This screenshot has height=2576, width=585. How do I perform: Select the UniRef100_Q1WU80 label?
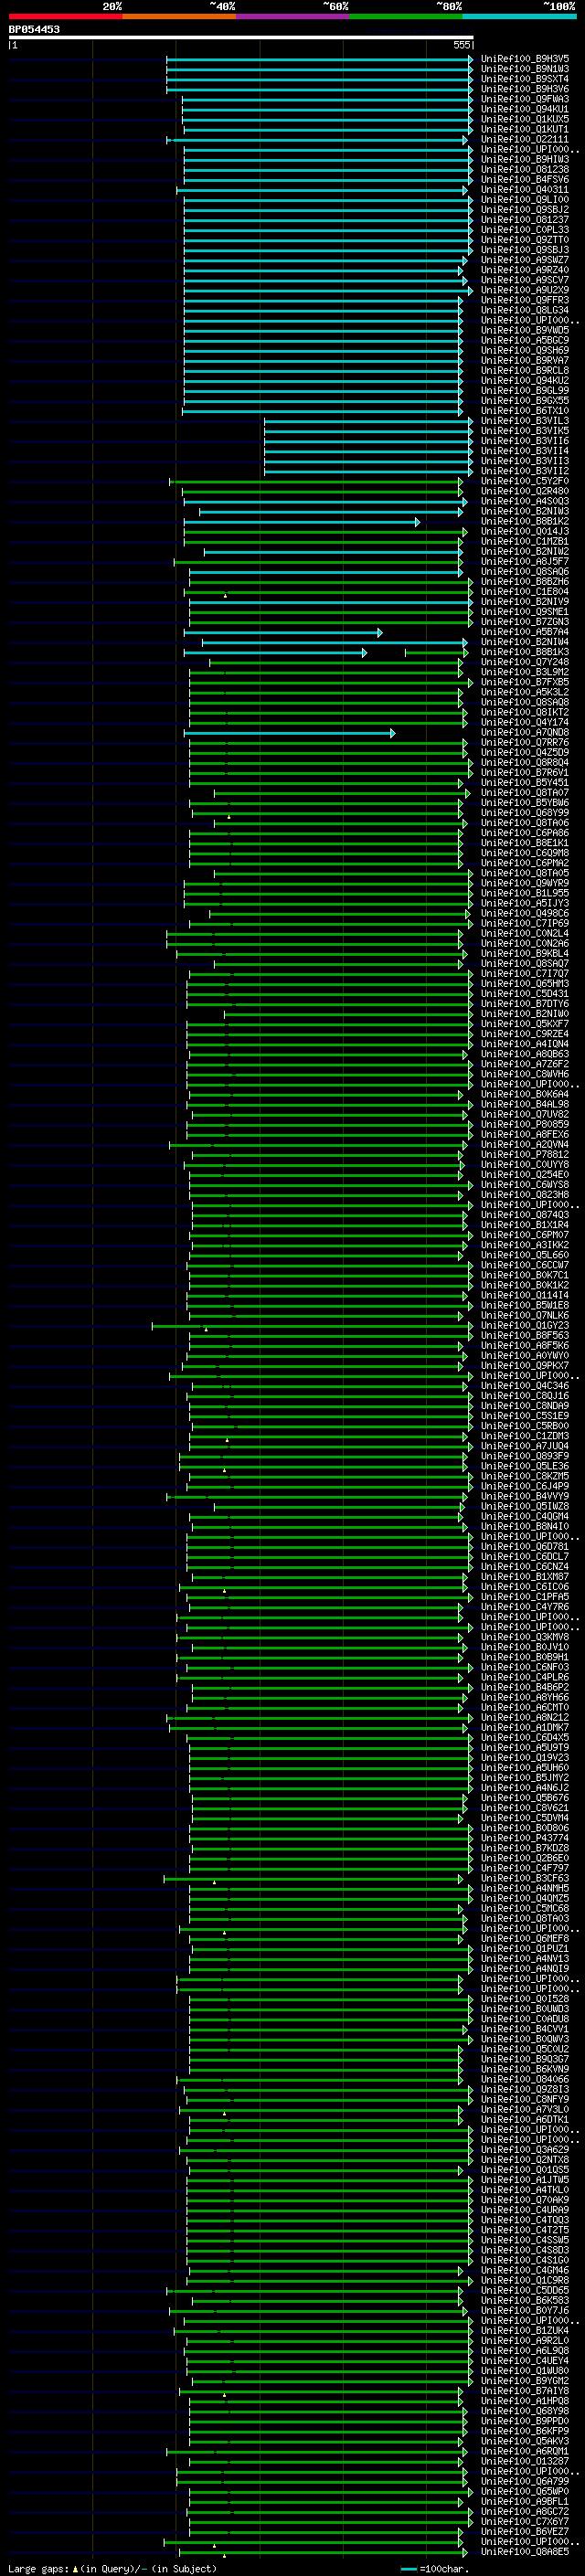525,2371
